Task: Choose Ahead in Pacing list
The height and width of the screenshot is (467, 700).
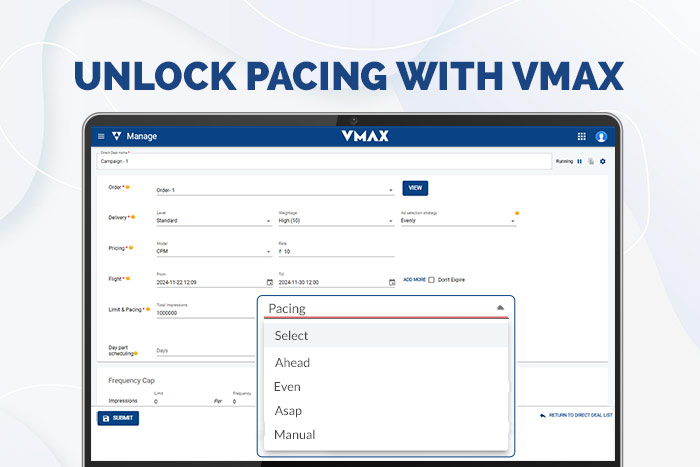Action: [x=386, y=363]
